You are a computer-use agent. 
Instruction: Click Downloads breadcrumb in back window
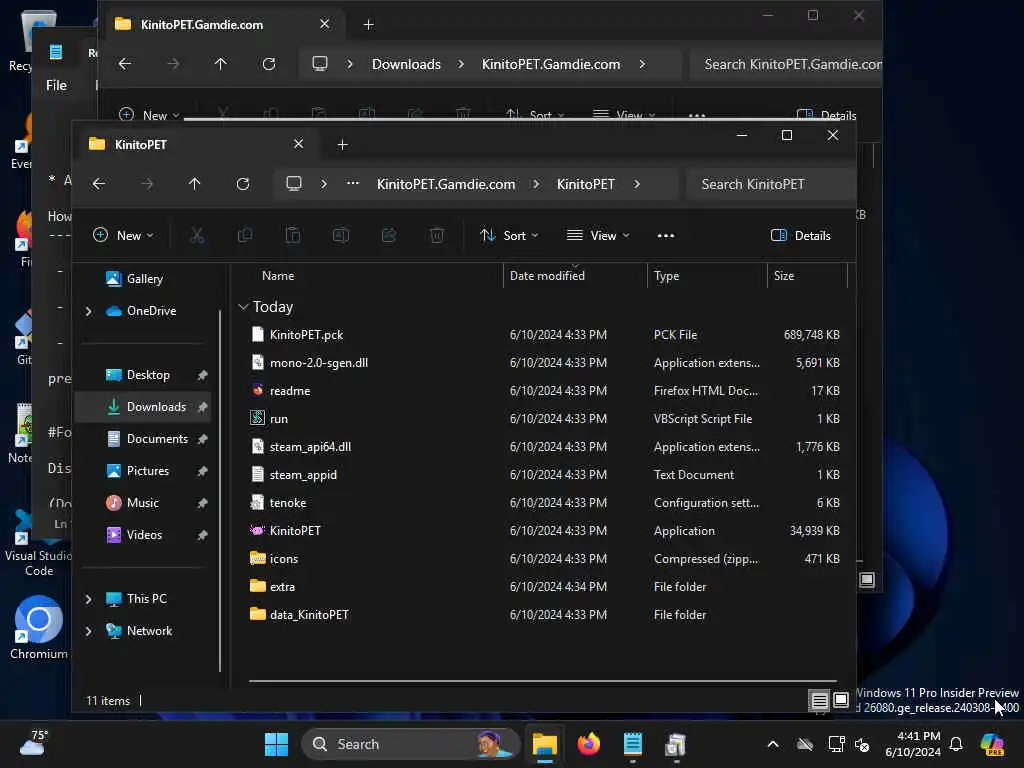[406, 64]
